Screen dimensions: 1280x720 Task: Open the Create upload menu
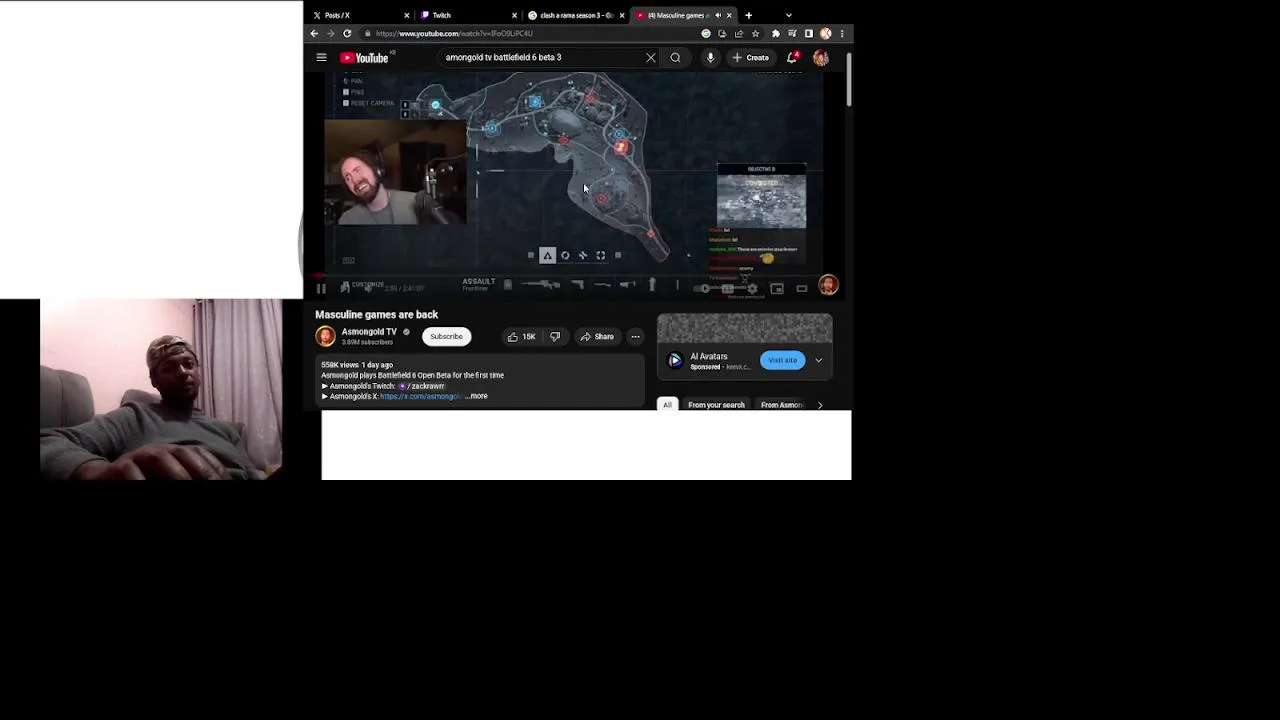(750, 57)
